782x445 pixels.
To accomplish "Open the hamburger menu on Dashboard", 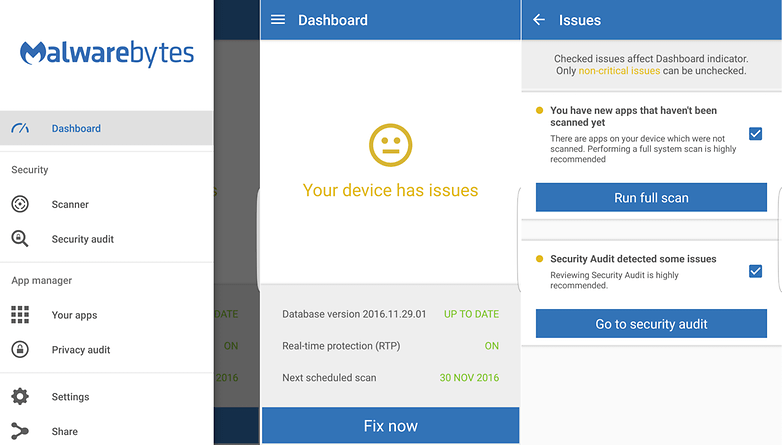I will (278, 19).
